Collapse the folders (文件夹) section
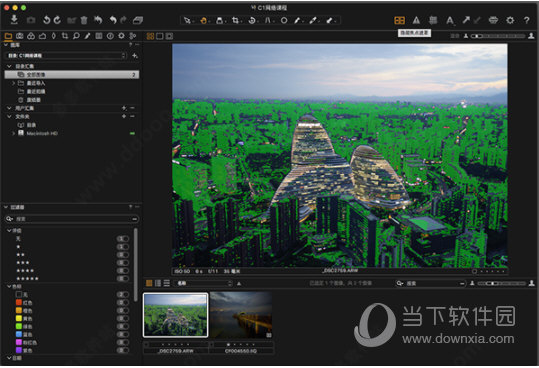 click(9, 116)
